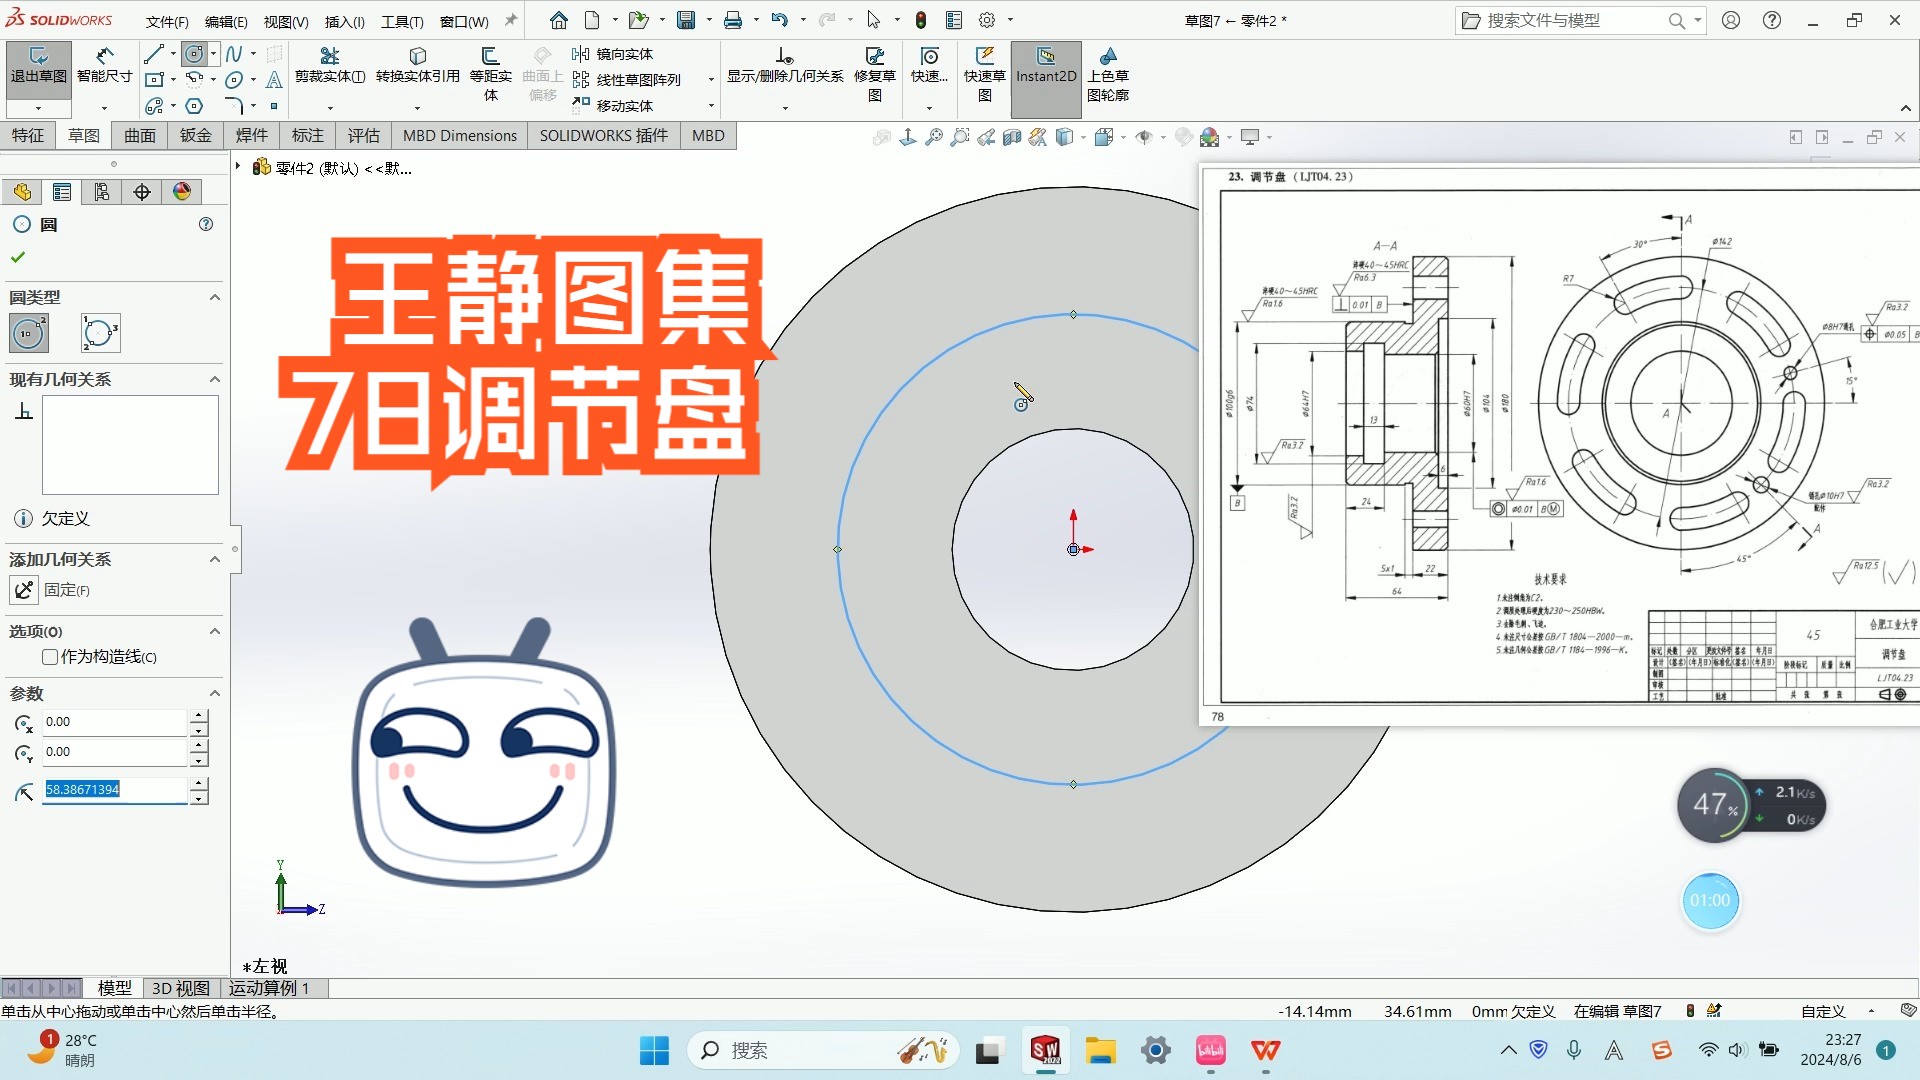Open Exit Sketch dropdown arrow
Viewport: 1920px width, 1080px height.
(38, 108)
